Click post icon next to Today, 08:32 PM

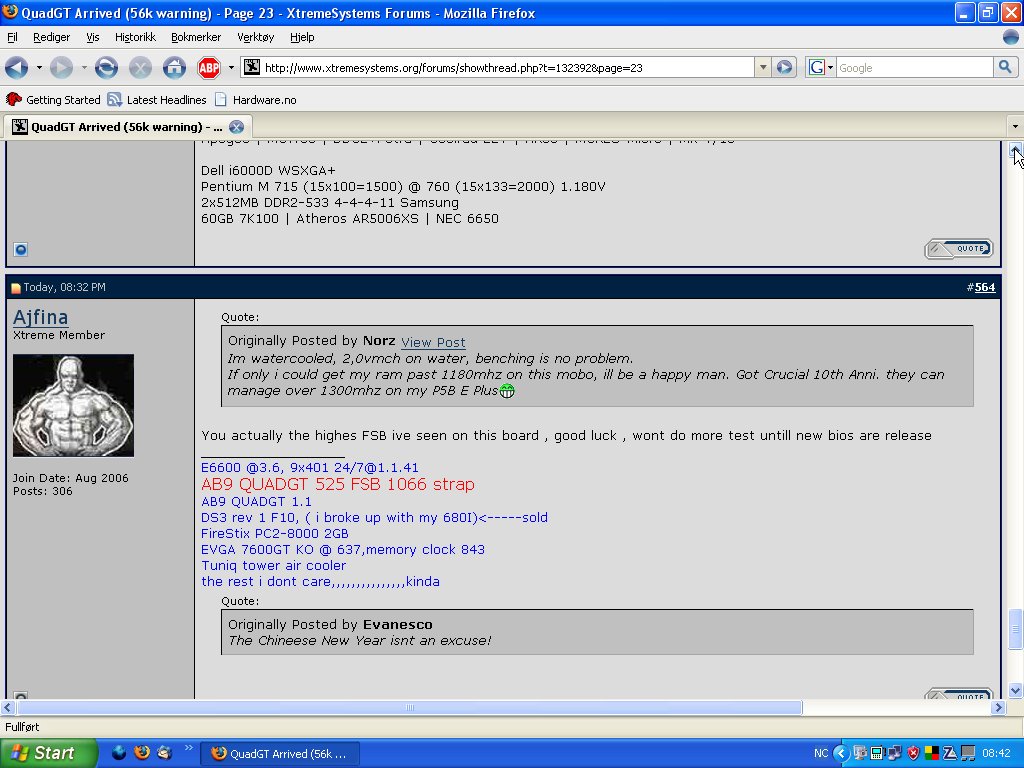[16, 288]
